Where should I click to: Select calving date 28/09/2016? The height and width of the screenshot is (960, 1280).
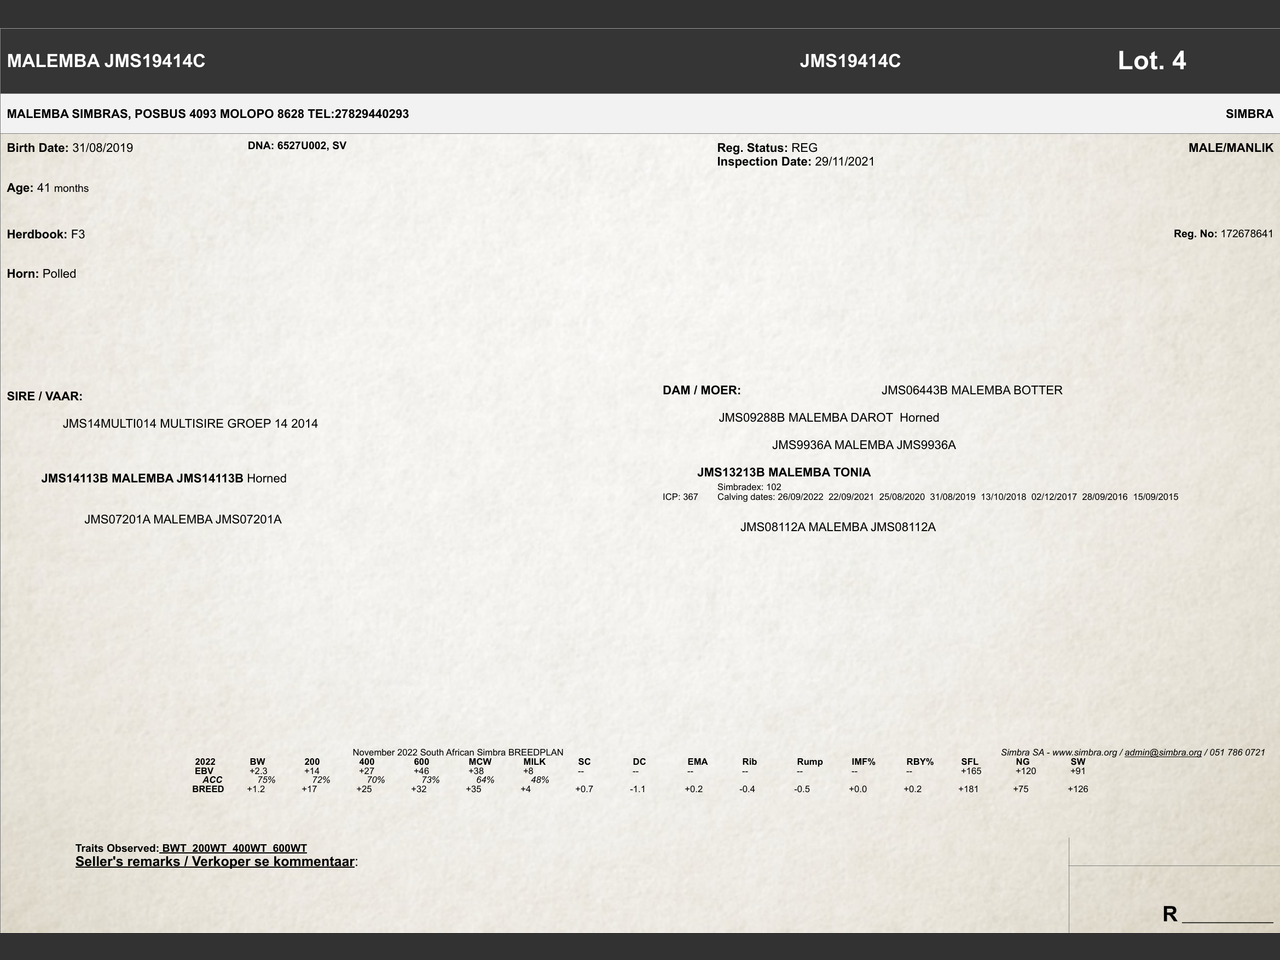point(1105,497)
